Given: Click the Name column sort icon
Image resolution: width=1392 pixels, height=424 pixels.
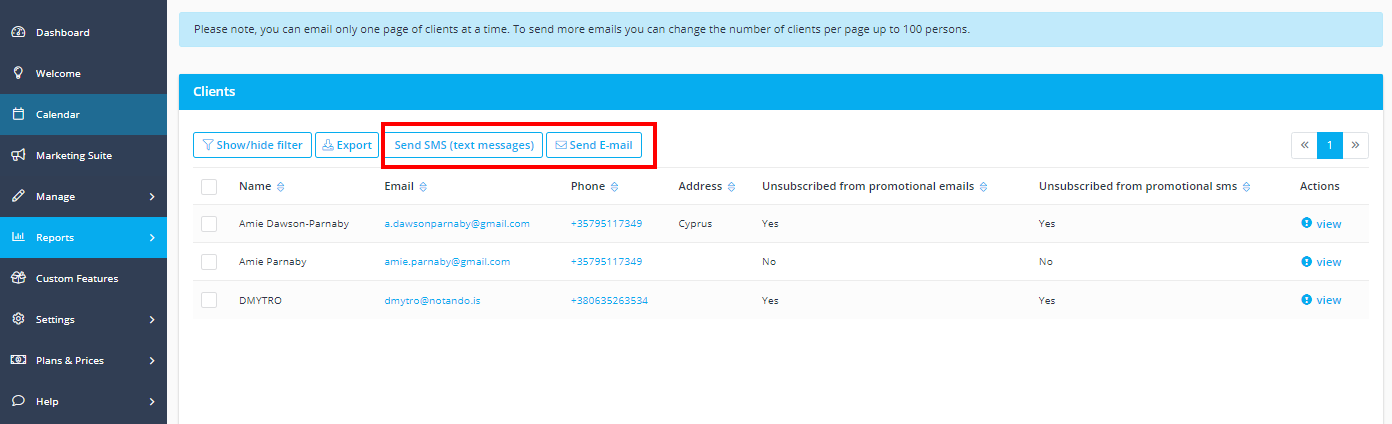Looking at the screenshot, I should pos(280,187).
